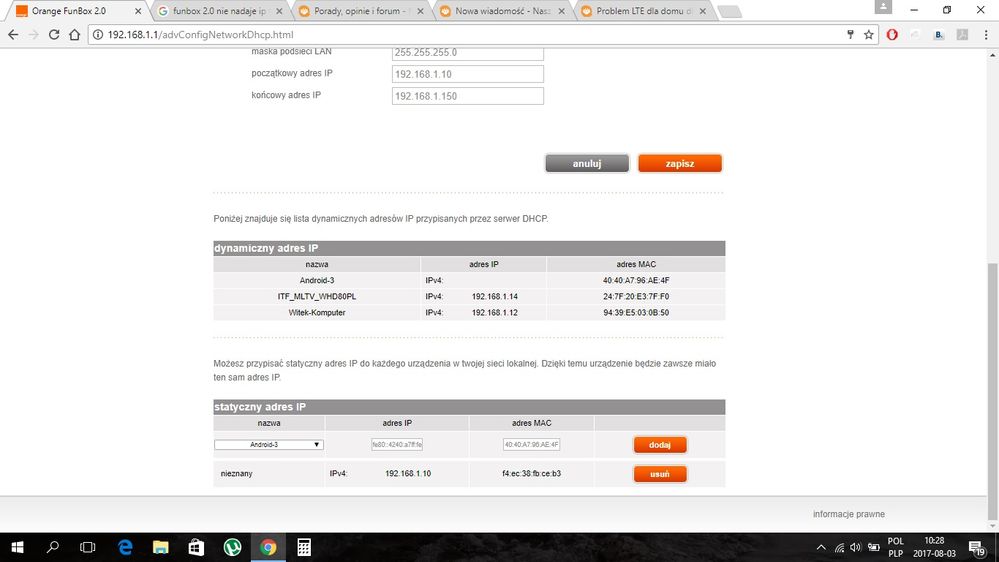
Task: Open the Windows Start menu
Action: [17, 547]
